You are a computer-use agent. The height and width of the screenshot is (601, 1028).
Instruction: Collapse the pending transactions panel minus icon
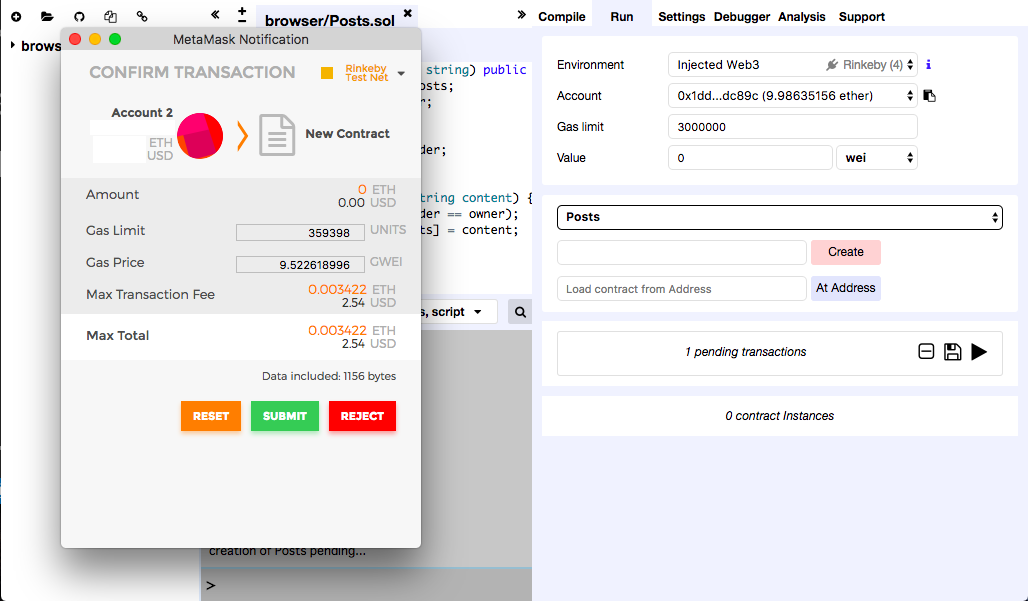[x=926, y=352]
